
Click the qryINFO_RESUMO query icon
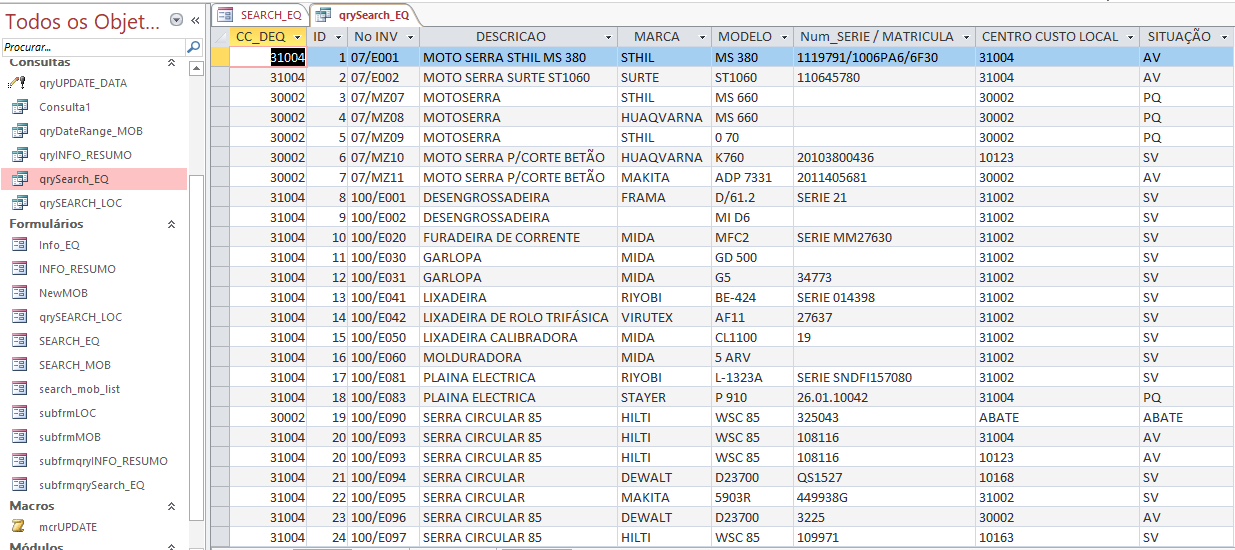coord(19,155)
